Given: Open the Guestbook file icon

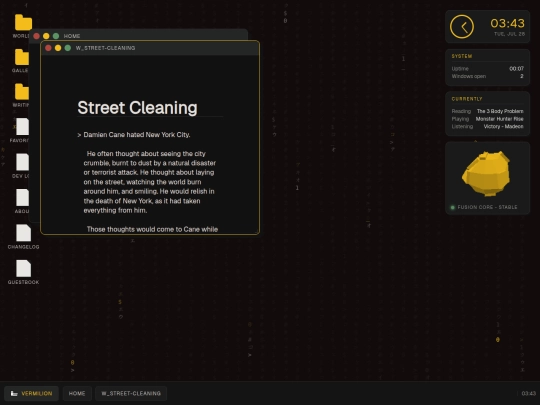Looking at the screenshot, I should (23, 269).
